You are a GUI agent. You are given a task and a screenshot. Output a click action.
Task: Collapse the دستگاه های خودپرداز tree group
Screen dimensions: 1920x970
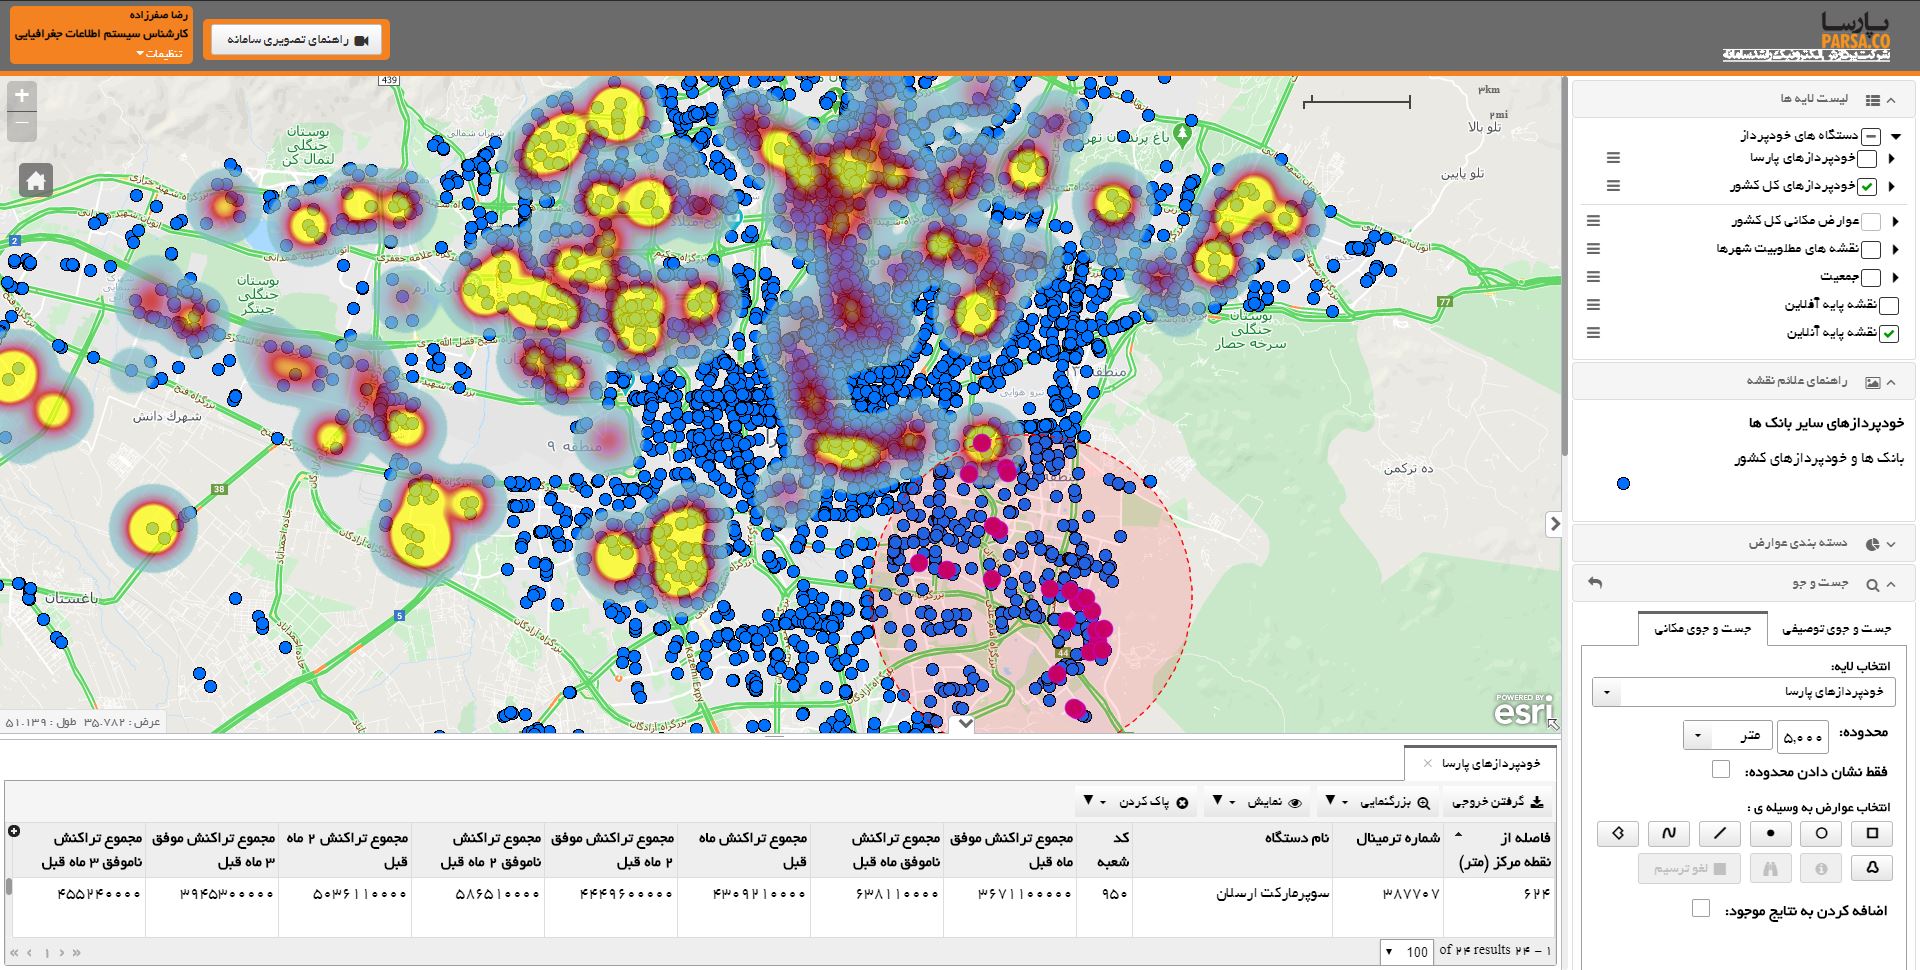pos(1895,136)
